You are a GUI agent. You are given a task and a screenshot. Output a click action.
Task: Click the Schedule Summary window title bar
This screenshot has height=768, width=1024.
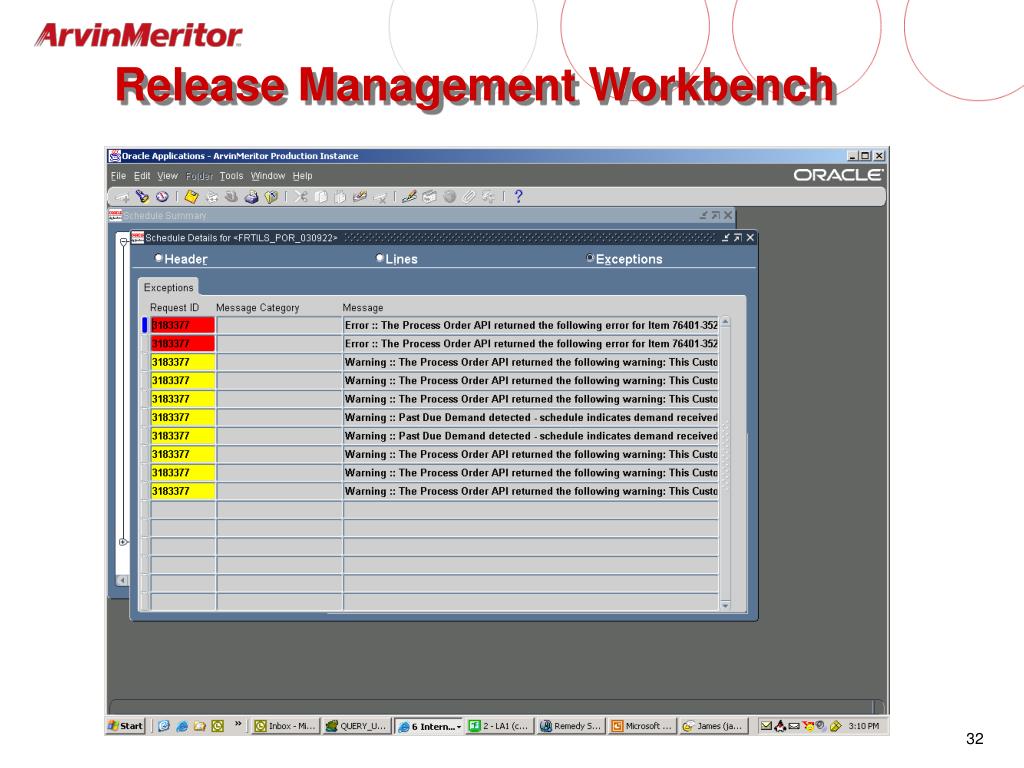pyautogui.click(x=421, y=216)
